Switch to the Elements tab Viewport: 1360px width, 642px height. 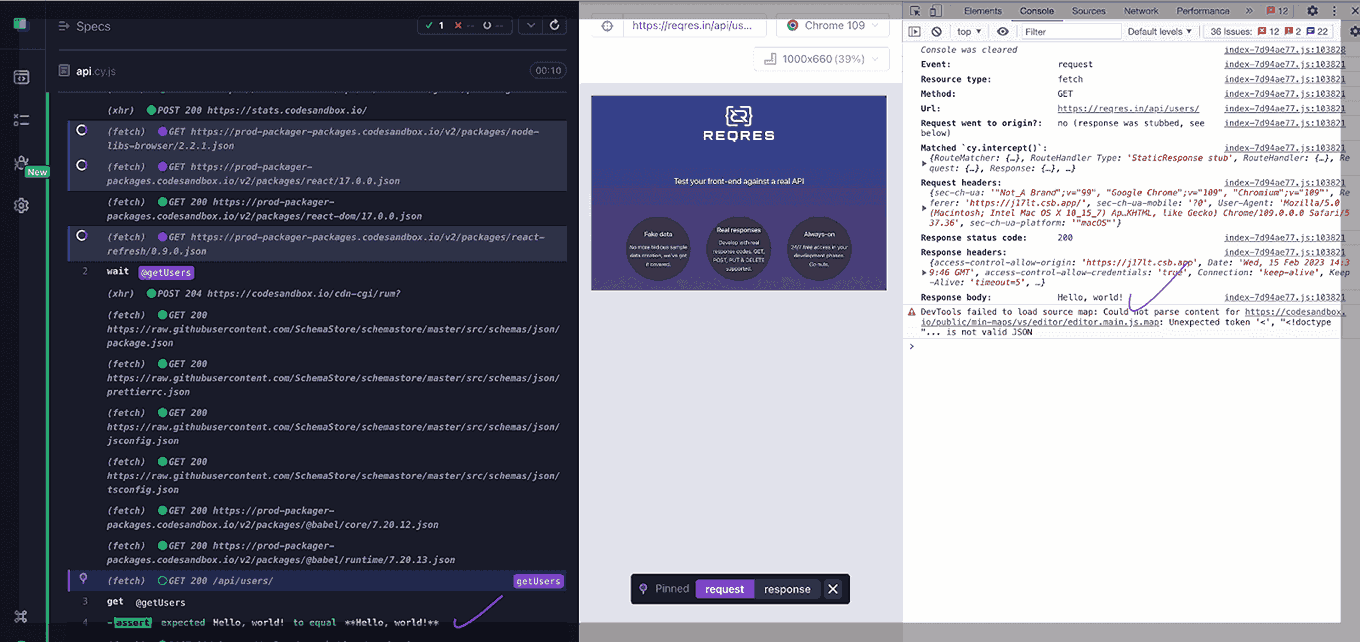(x=982, y=11)
